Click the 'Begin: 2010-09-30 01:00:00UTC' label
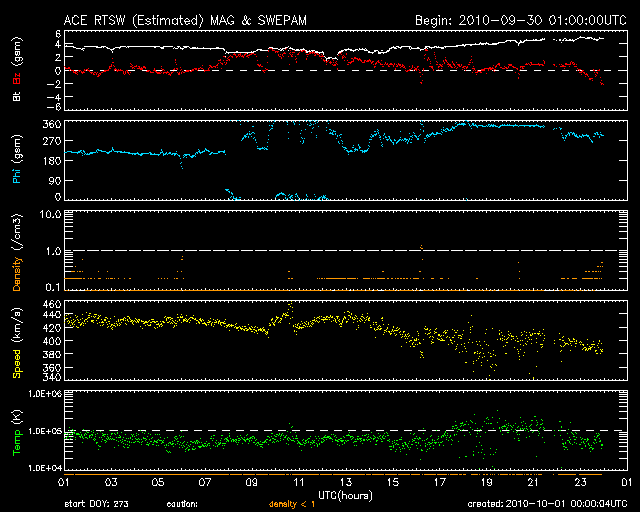 point(520,20)
